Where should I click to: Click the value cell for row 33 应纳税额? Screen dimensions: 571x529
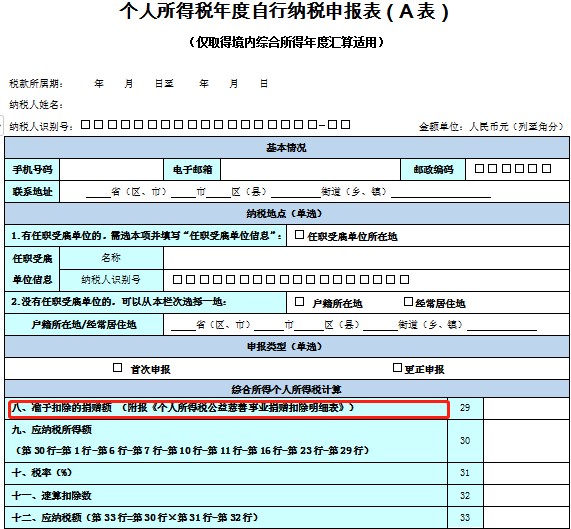click(x=526, y=518)
